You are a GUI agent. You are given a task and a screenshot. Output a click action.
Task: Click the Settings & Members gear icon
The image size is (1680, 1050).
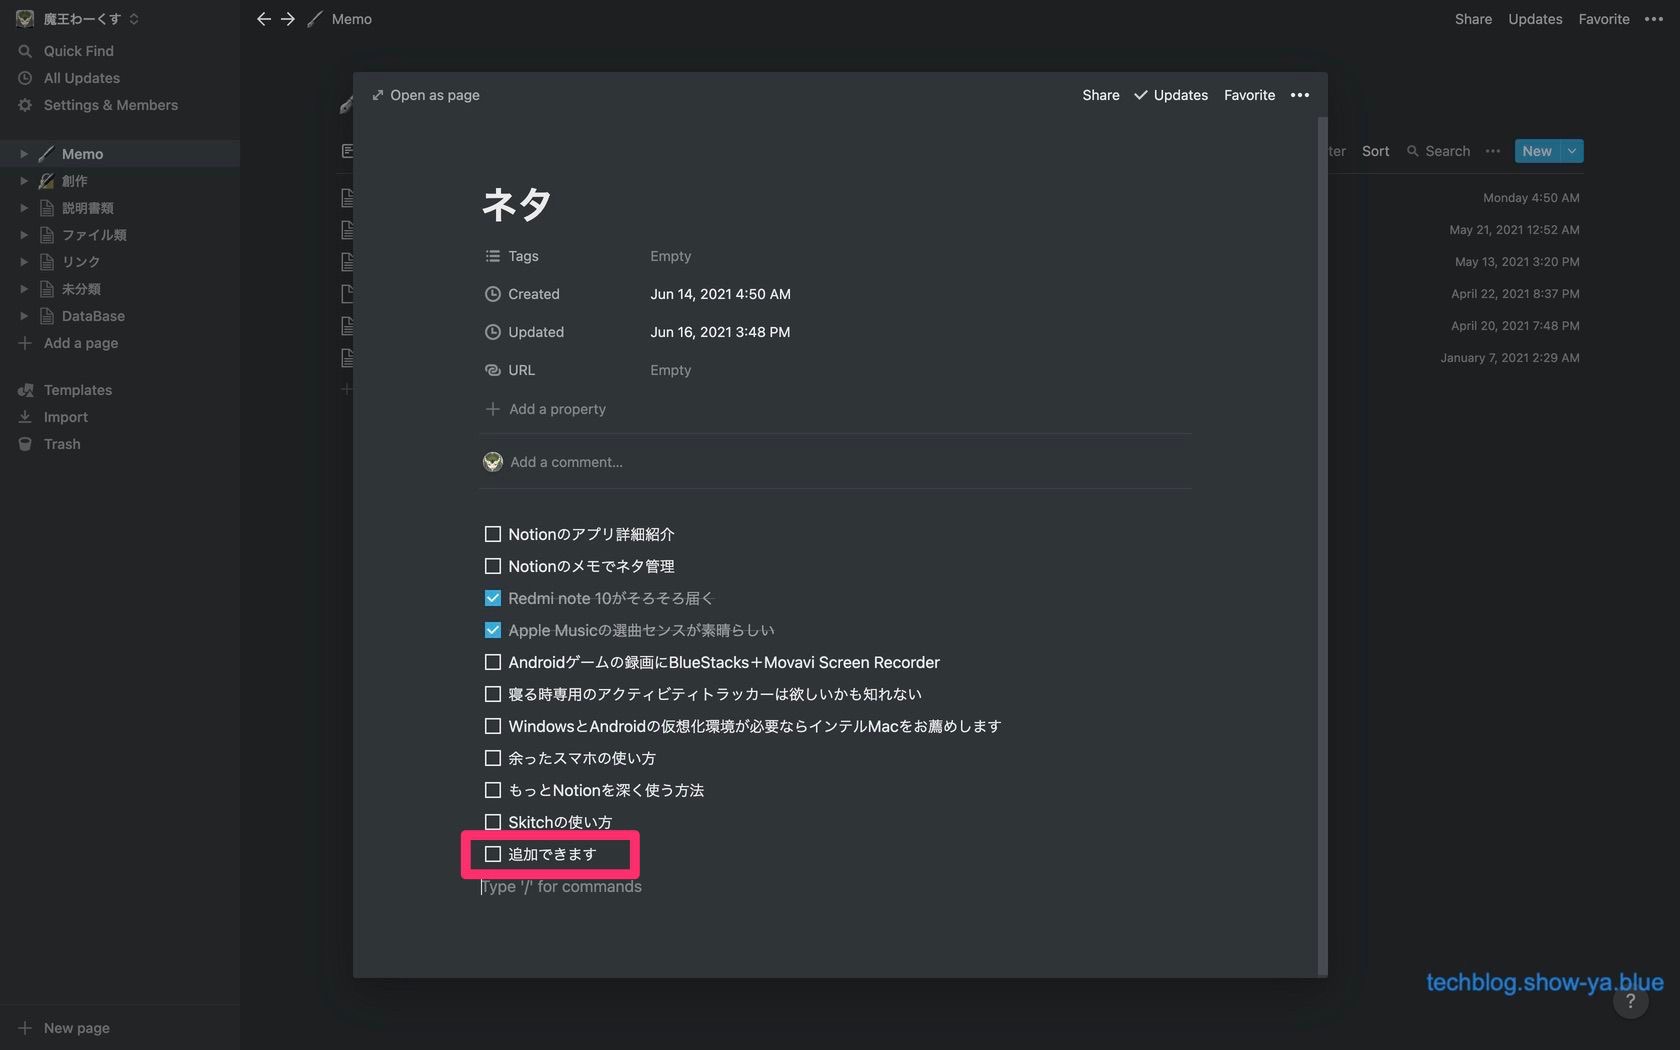[25, 105]
